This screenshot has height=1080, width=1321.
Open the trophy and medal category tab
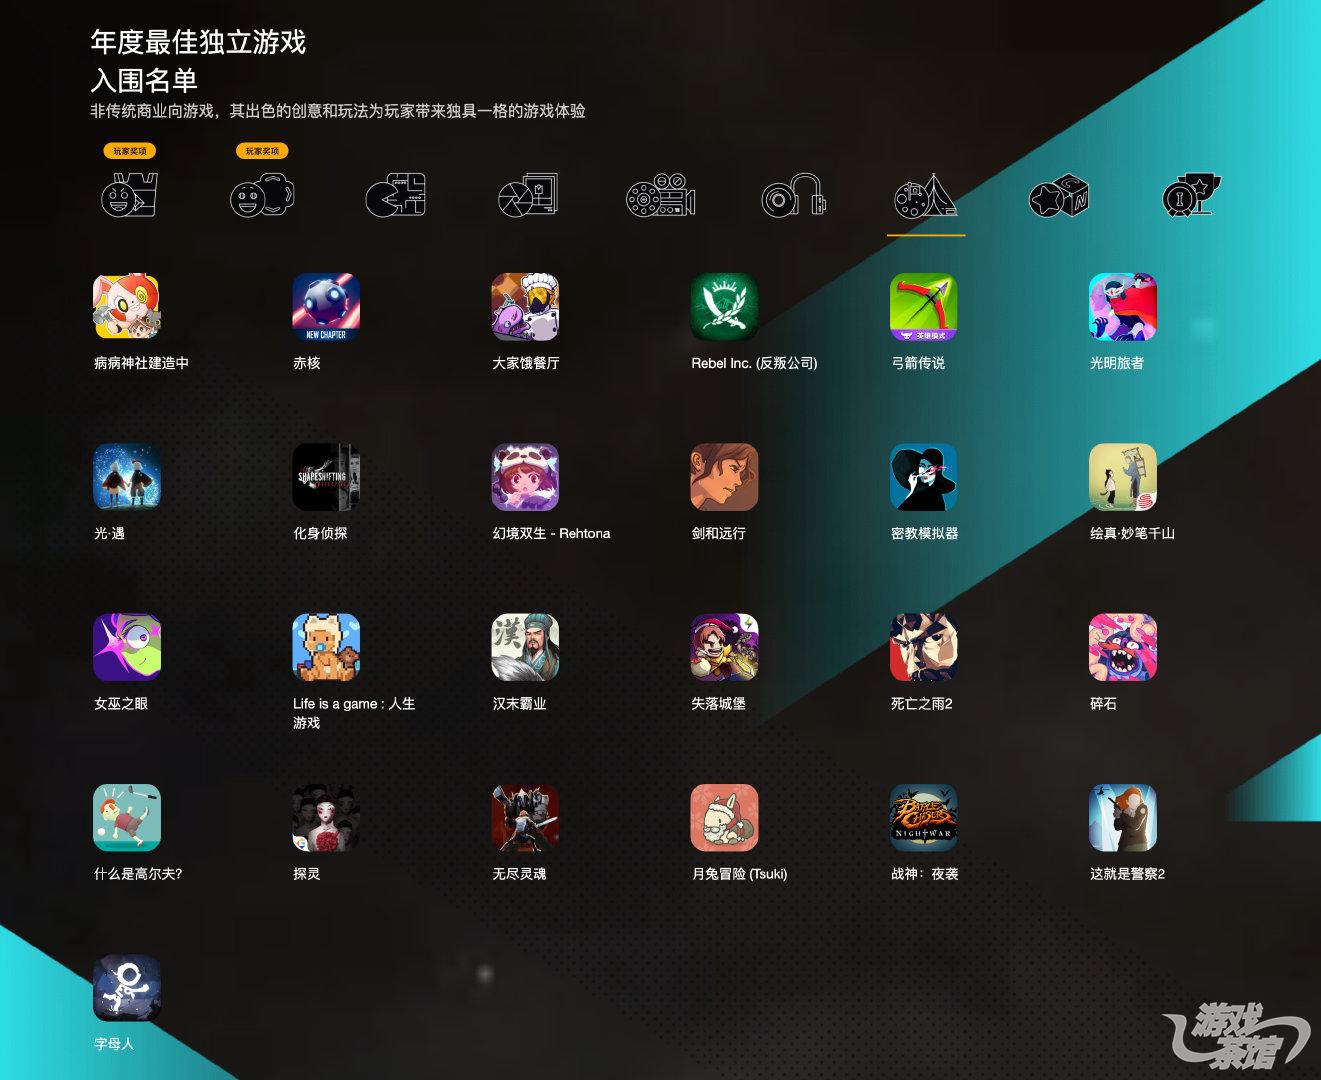click(x=1192, y=195)
